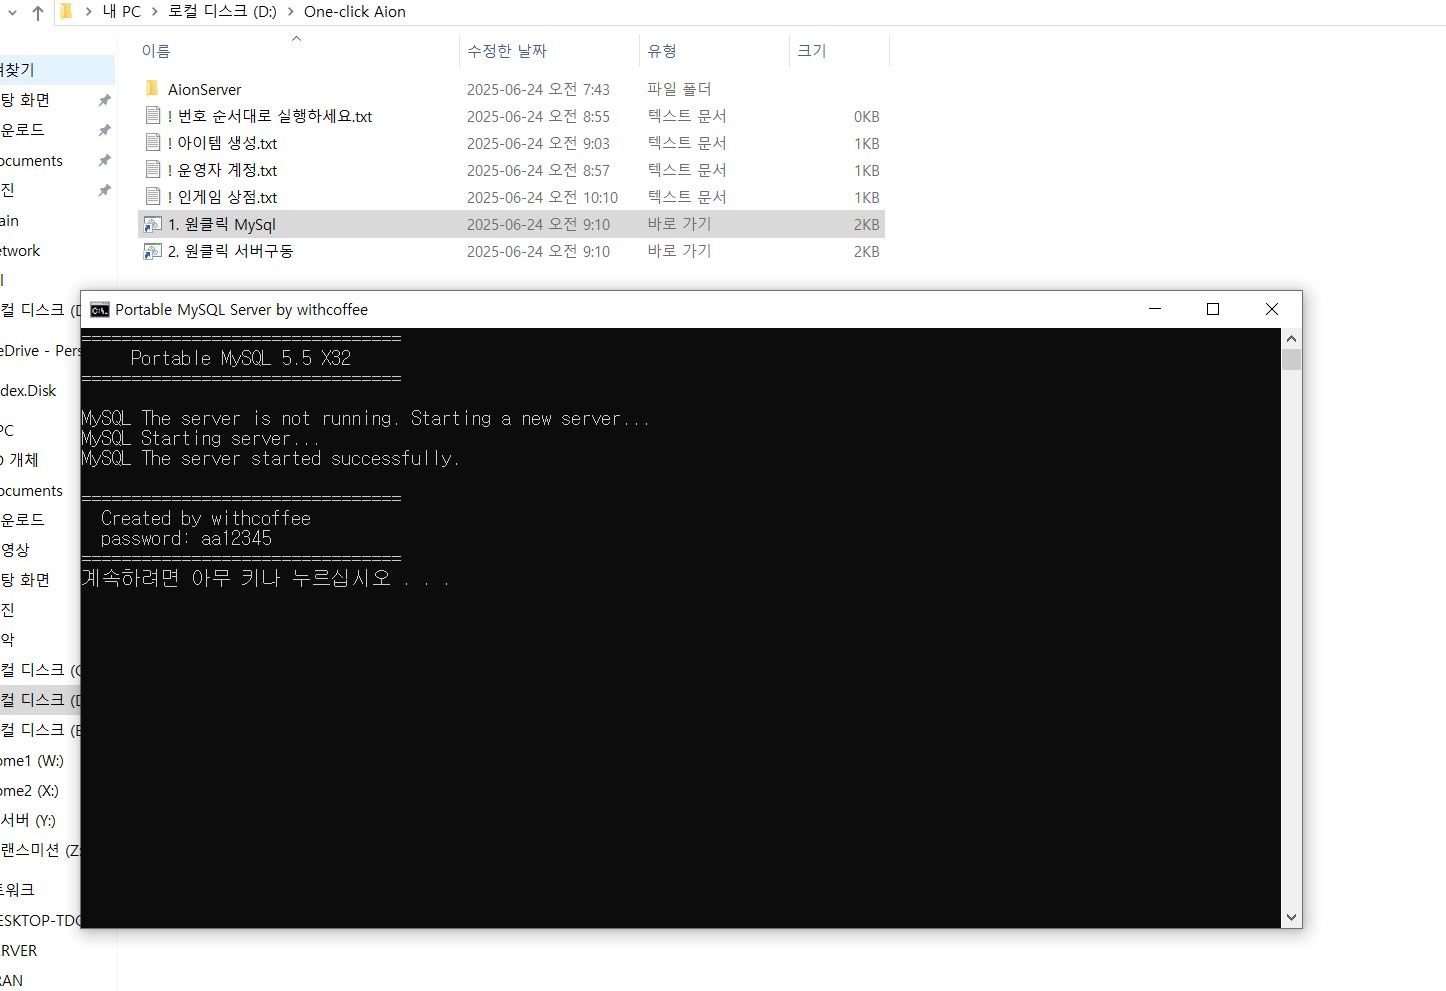Screen dimensions: 1446x991
Task: Click the console window system icon
Action: point(100,310)
